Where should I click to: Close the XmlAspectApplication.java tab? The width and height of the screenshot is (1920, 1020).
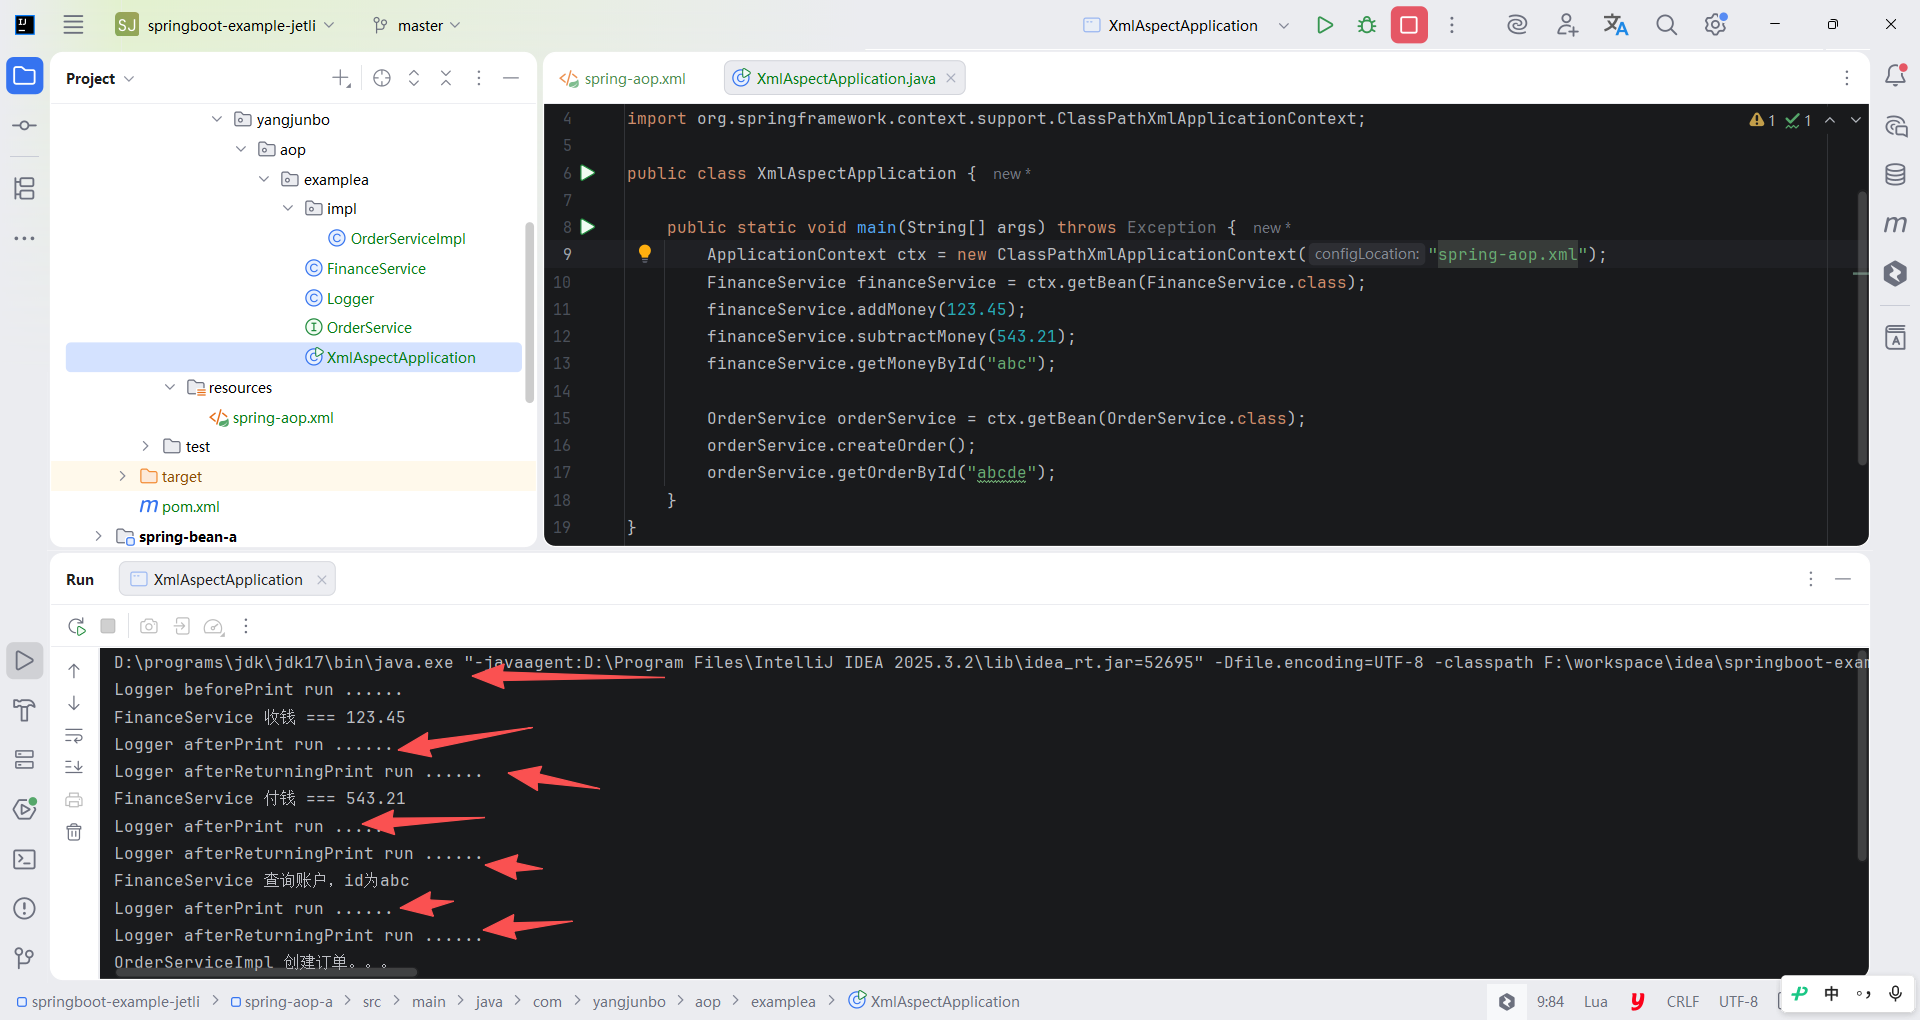(x=951, y=78)
